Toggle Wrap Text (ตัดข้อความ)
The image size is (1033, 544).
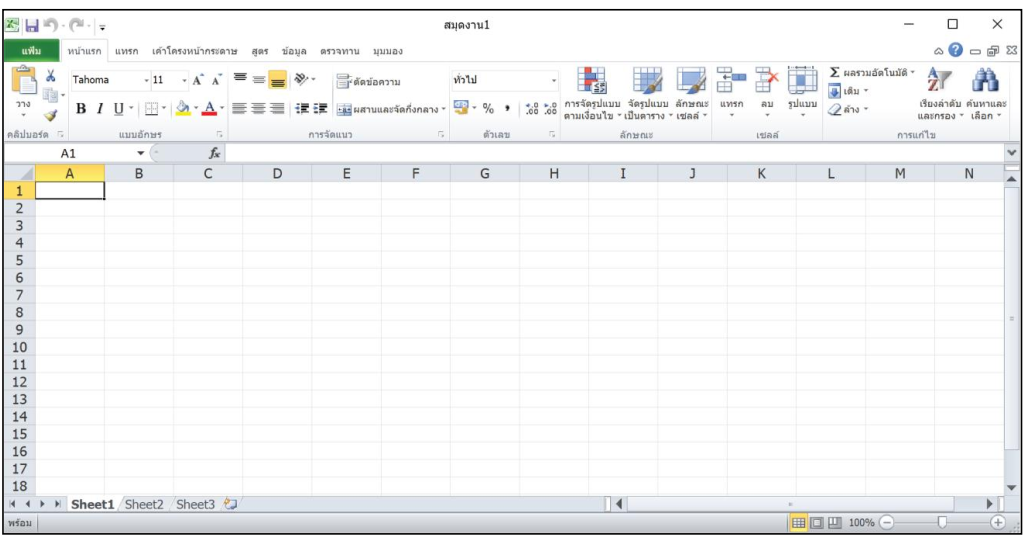coord(369,82)
